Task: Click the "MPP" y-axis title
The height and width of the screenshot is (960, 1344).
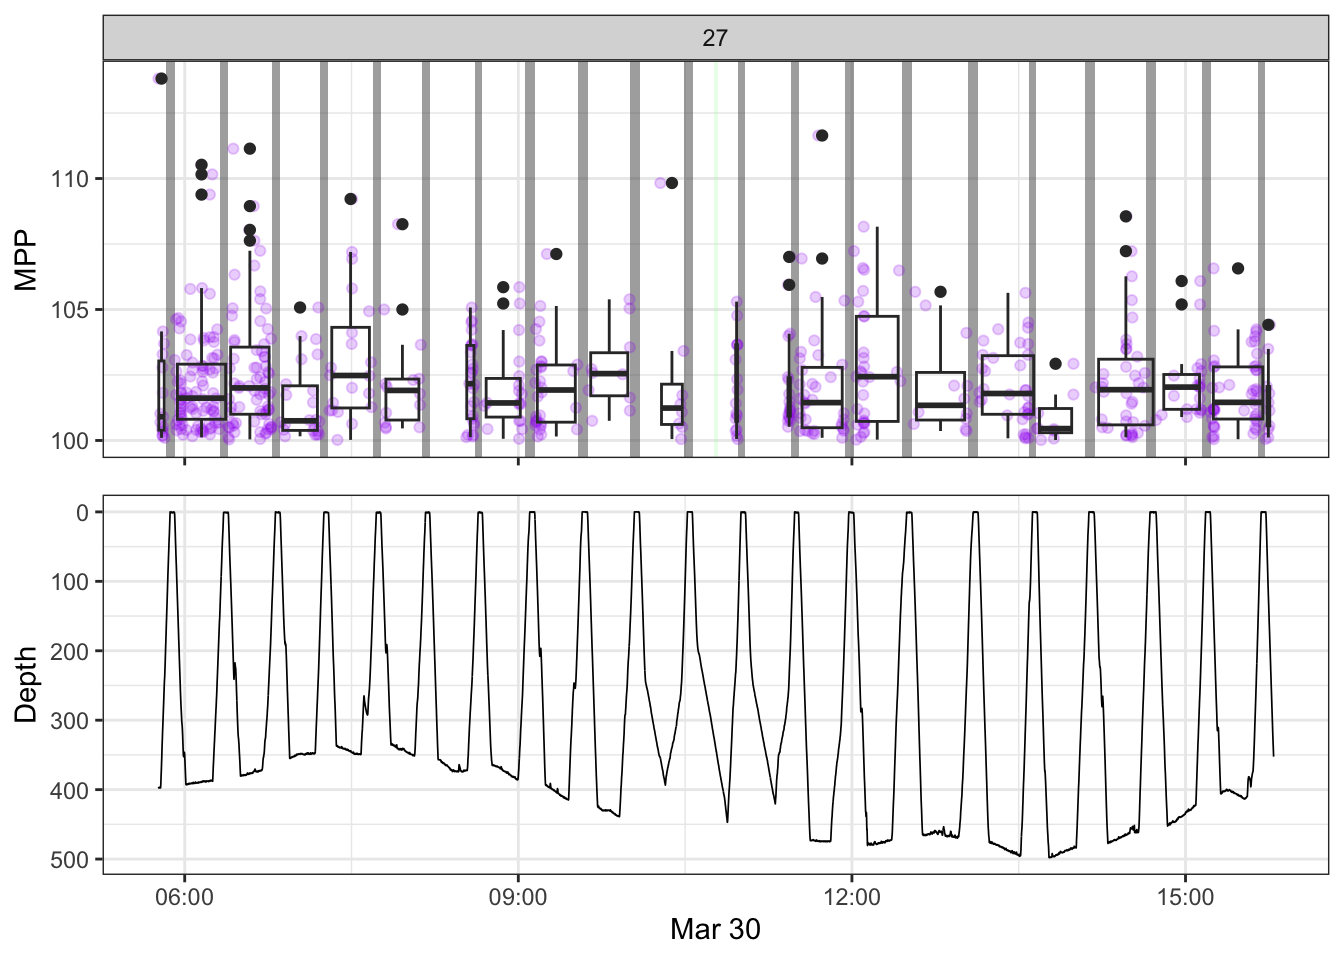Action: click(x=26, y=260)
